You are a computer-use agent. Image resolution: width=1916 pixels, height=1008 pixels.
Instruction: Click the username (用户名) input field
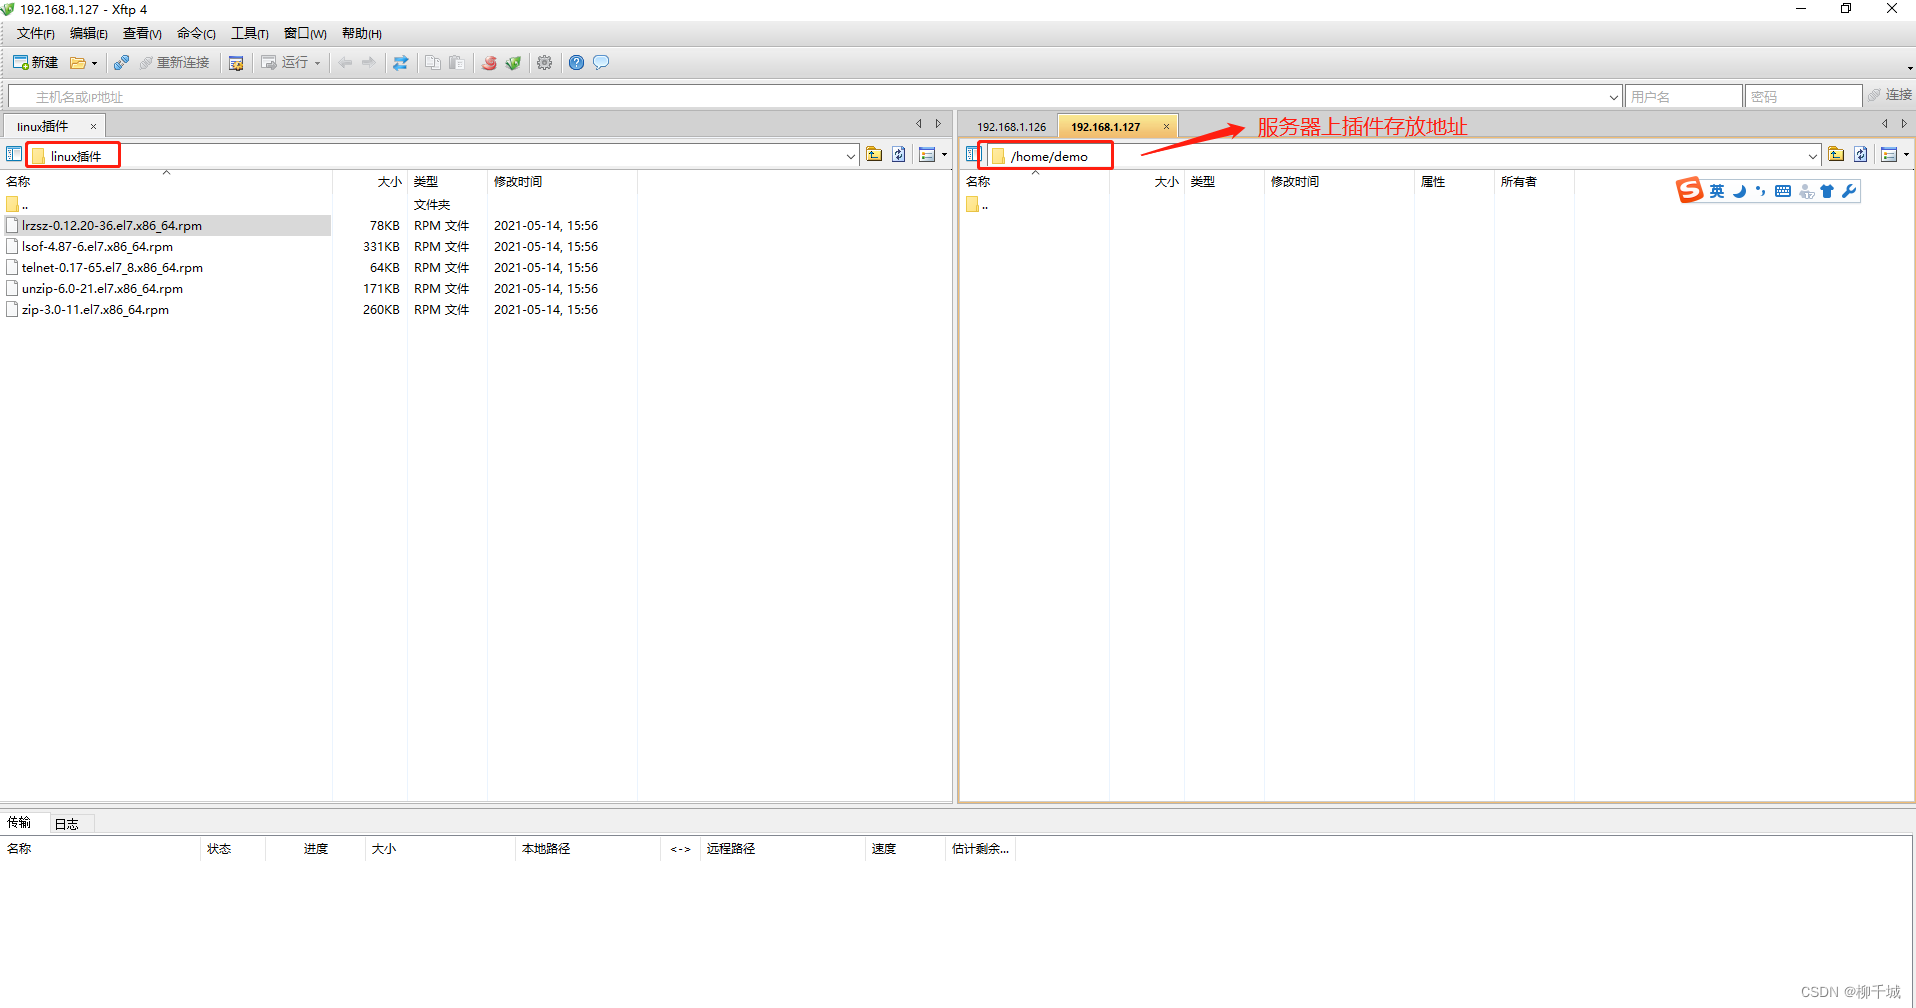click(1684, 97)
